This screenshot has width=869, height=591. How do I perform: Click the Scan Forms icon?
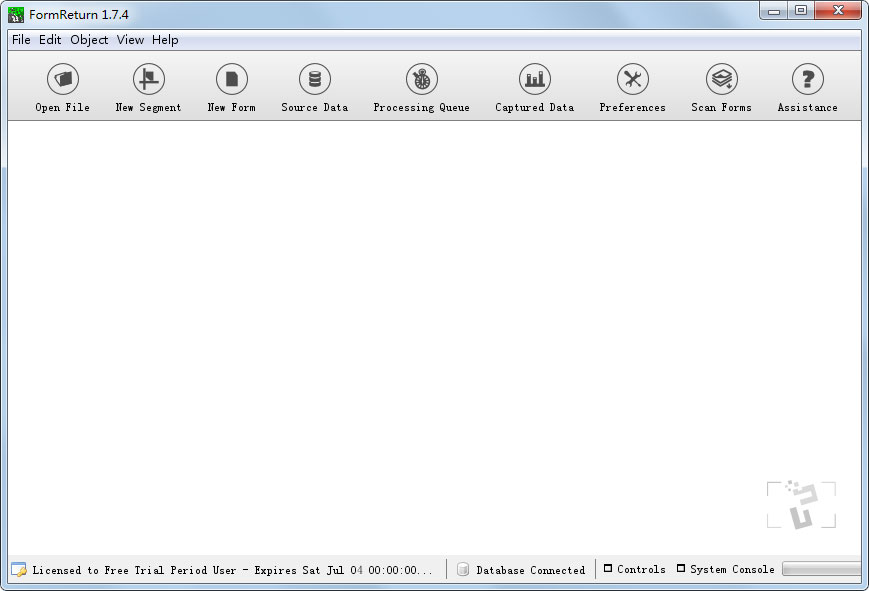coord(722,79)
